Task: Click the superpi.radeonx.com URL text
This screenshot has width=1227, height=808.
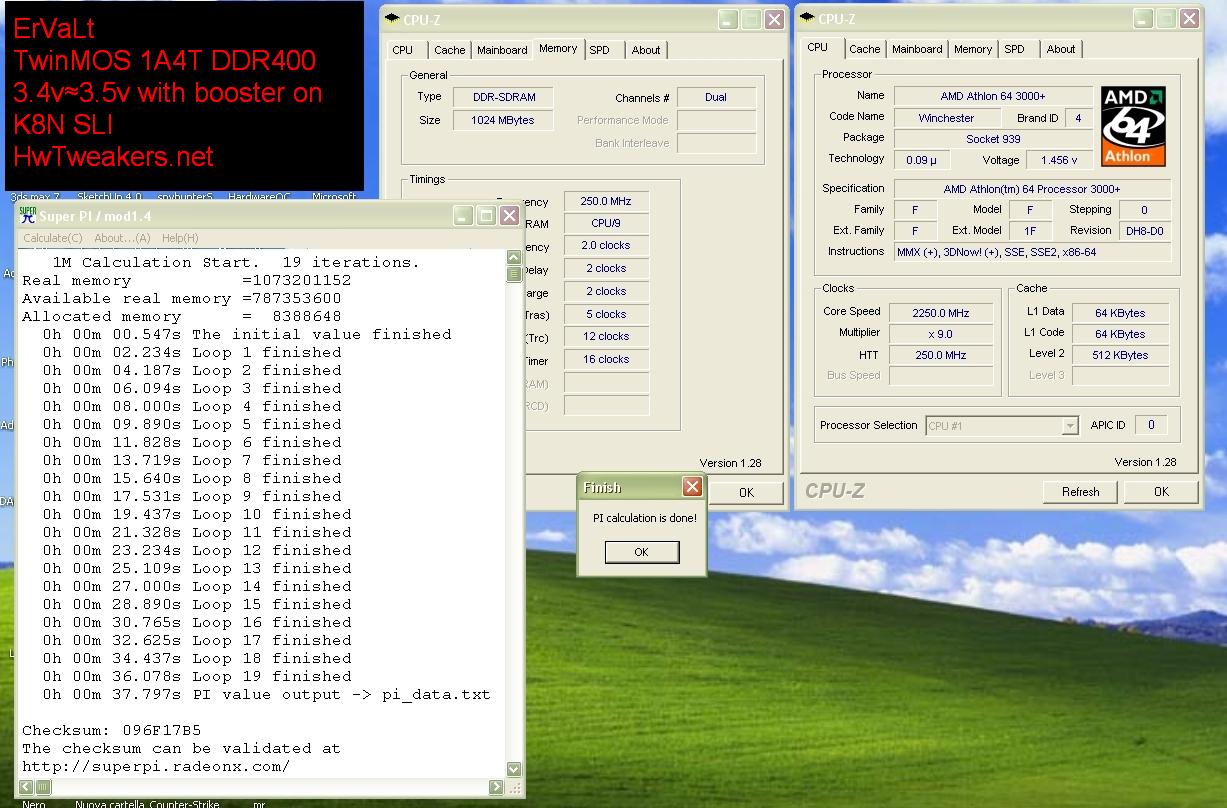Action: click(156, 766)
